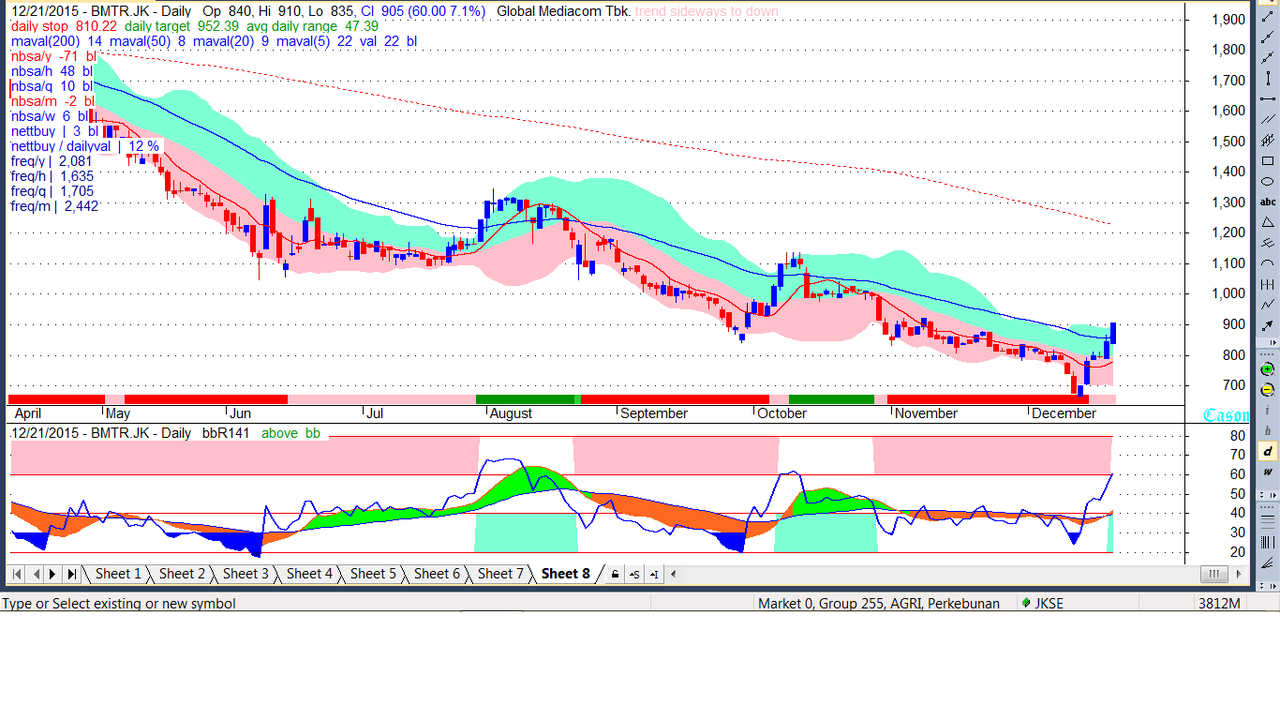Jump to first sheet tab

click(17, 574)
